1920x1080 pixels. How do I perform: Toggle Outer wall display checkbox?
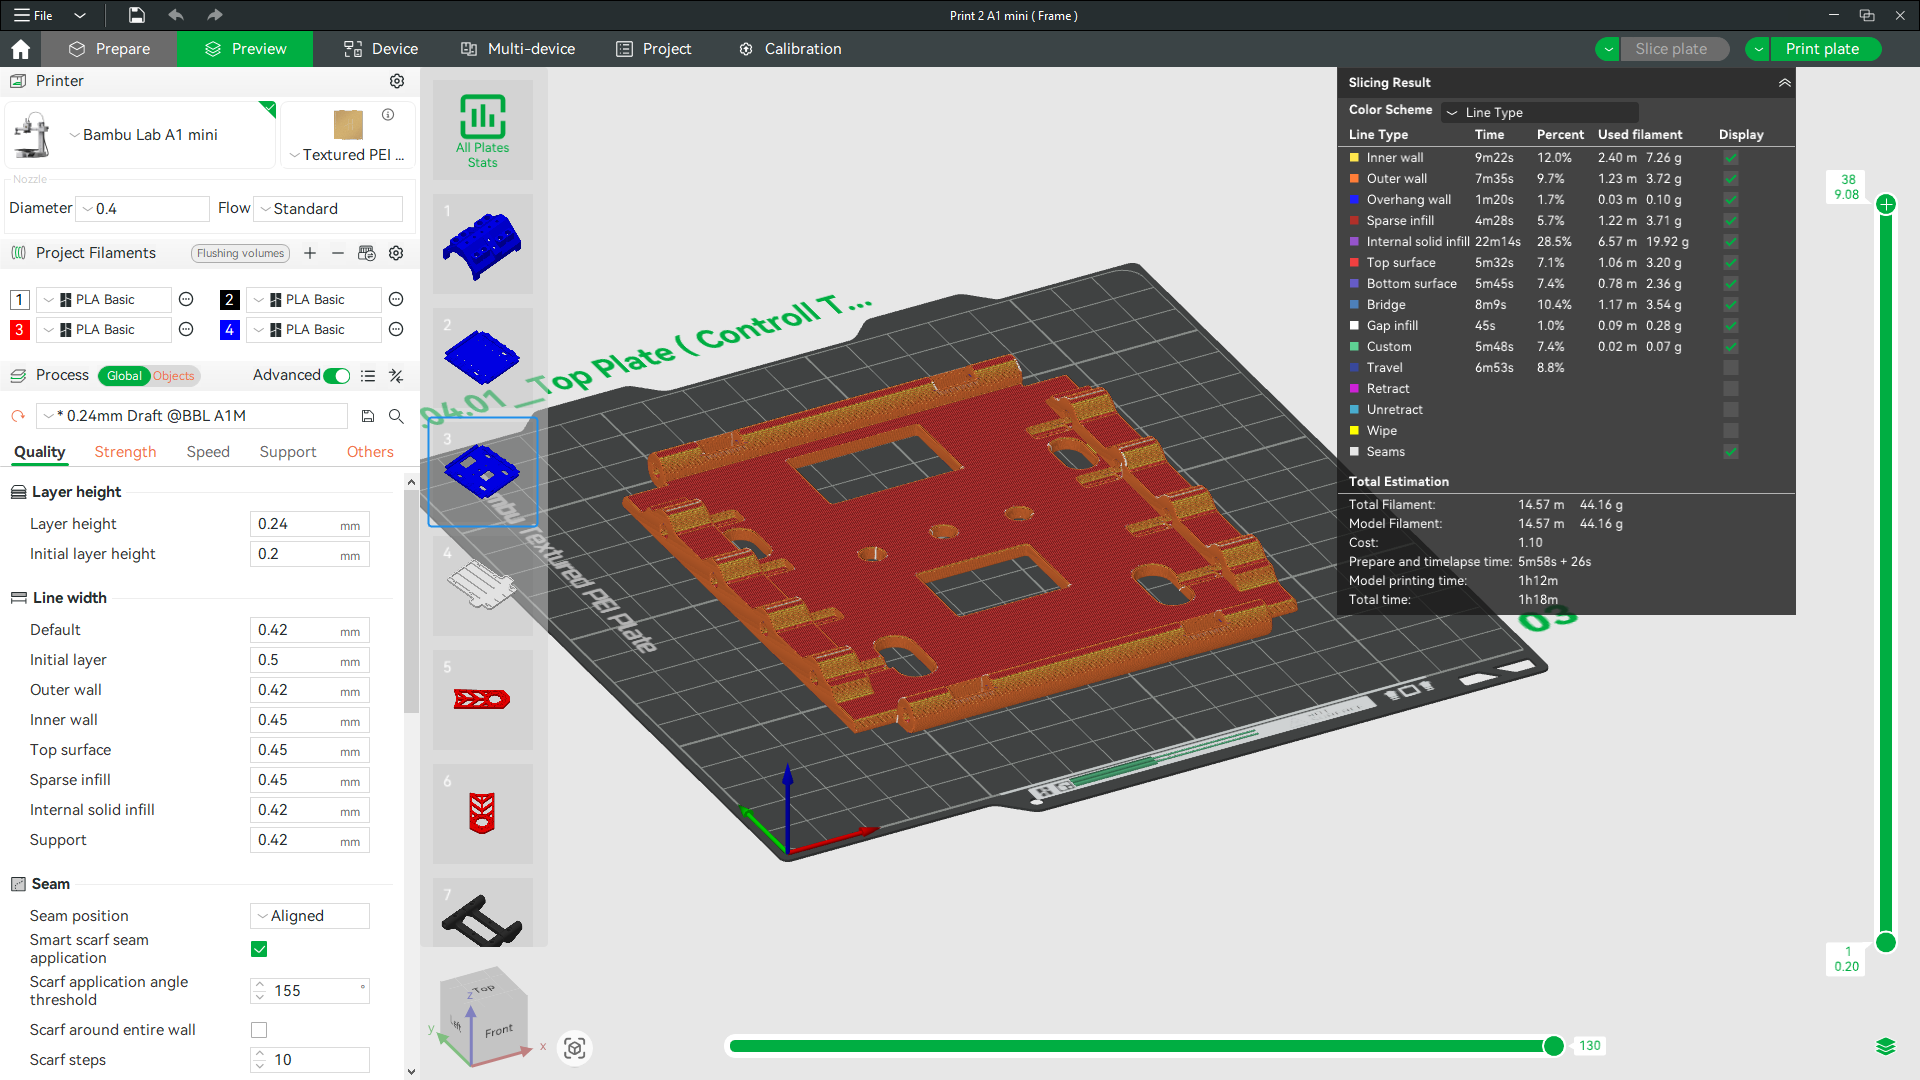point(1731,179)
